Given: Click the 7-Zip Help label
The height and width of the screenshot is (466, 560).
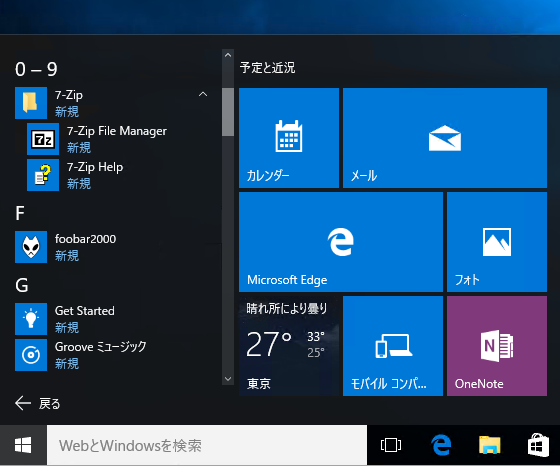Looking at the screenshot, I should [x=95, y=167].
